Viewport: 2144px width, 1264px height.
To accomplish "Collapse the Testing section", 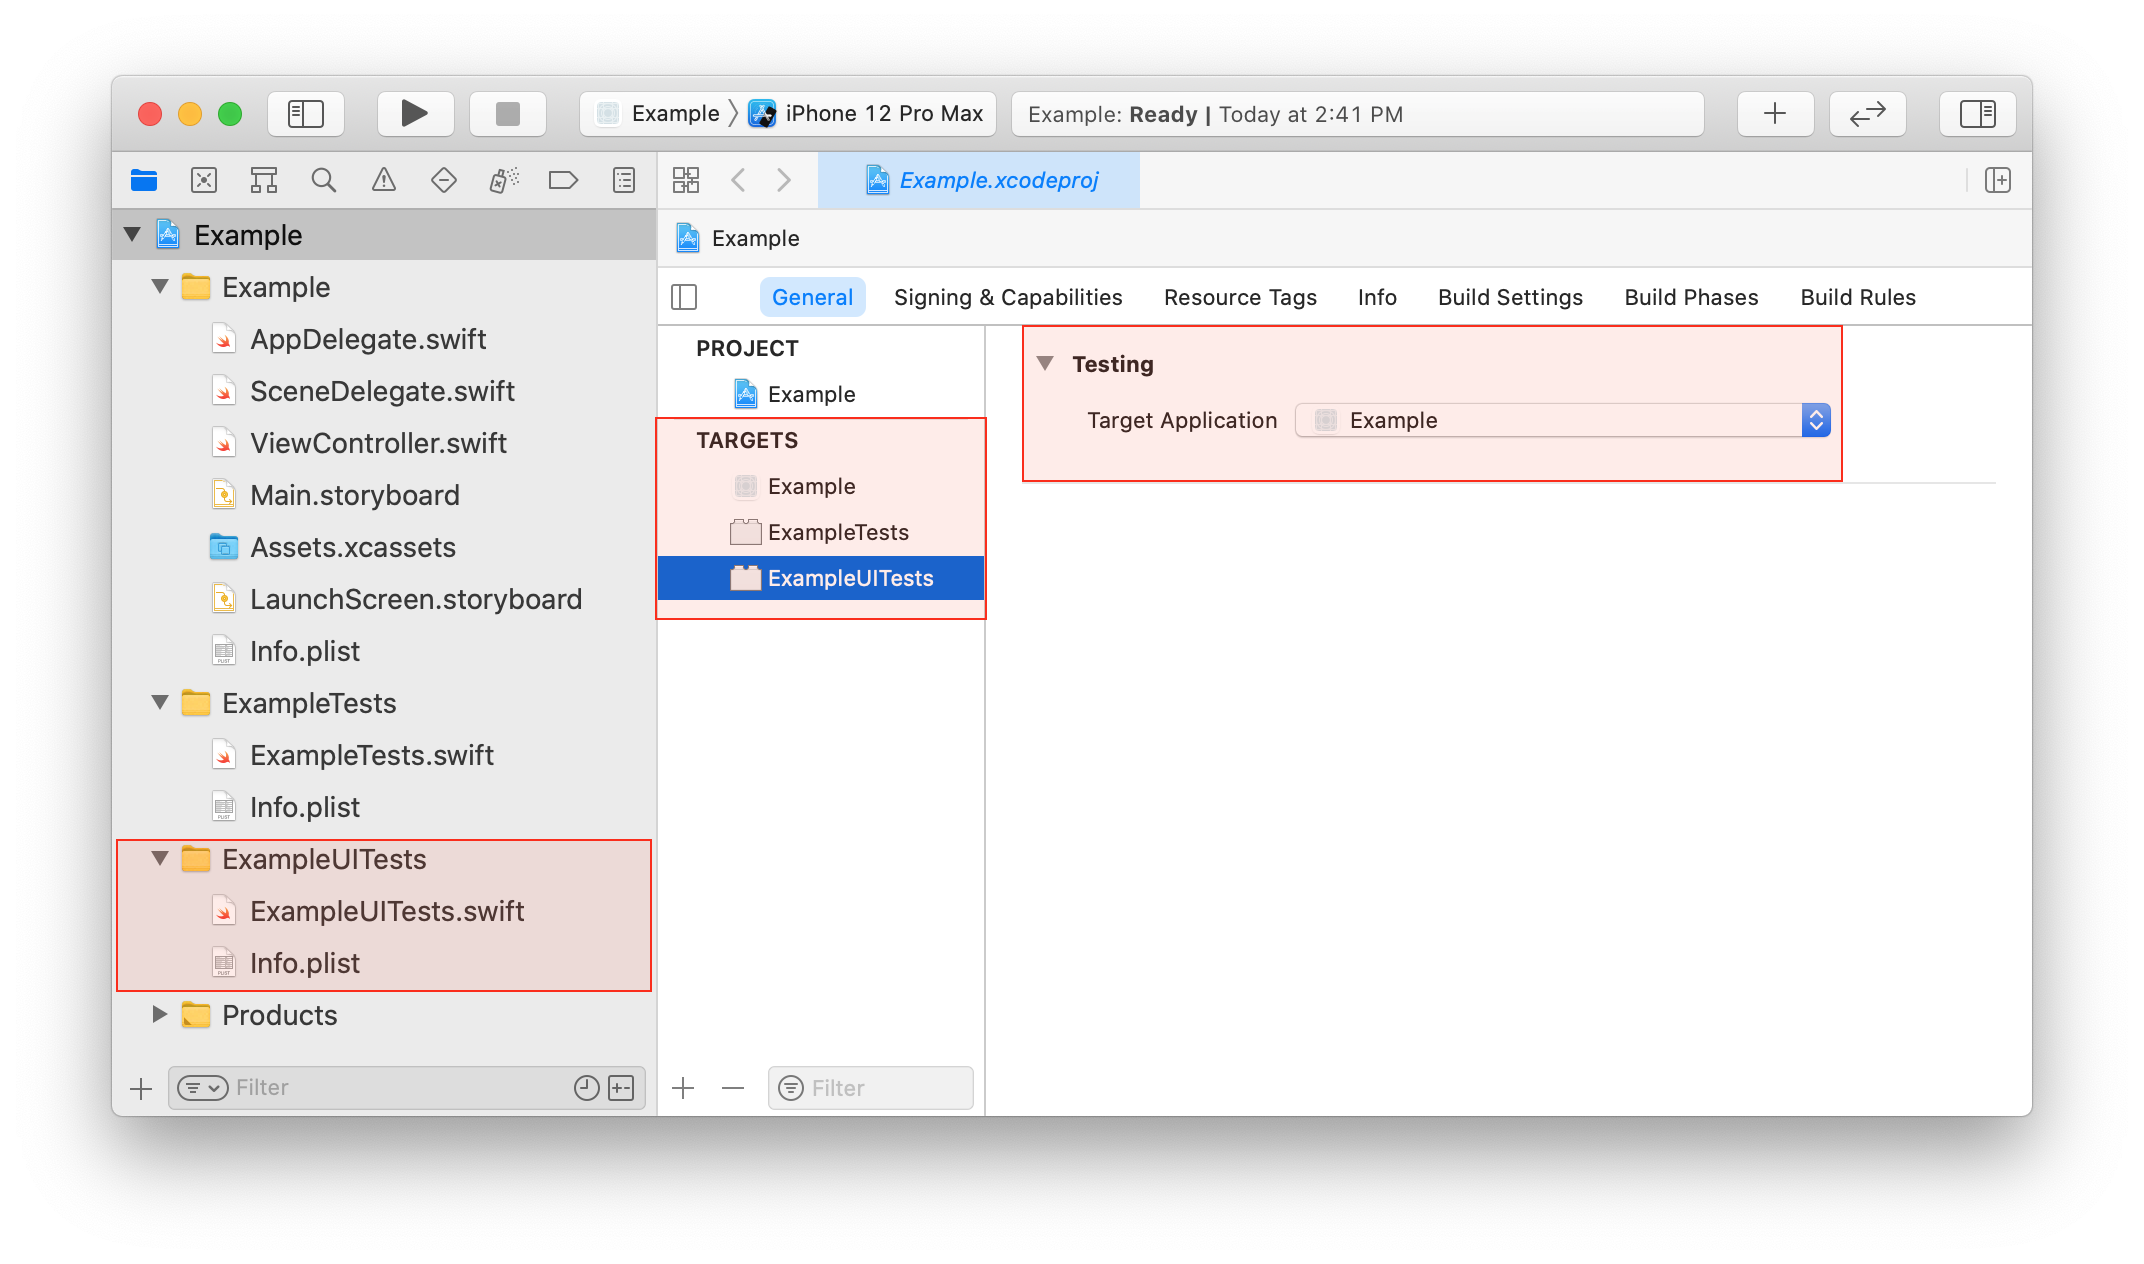I will coord(1045,364).
